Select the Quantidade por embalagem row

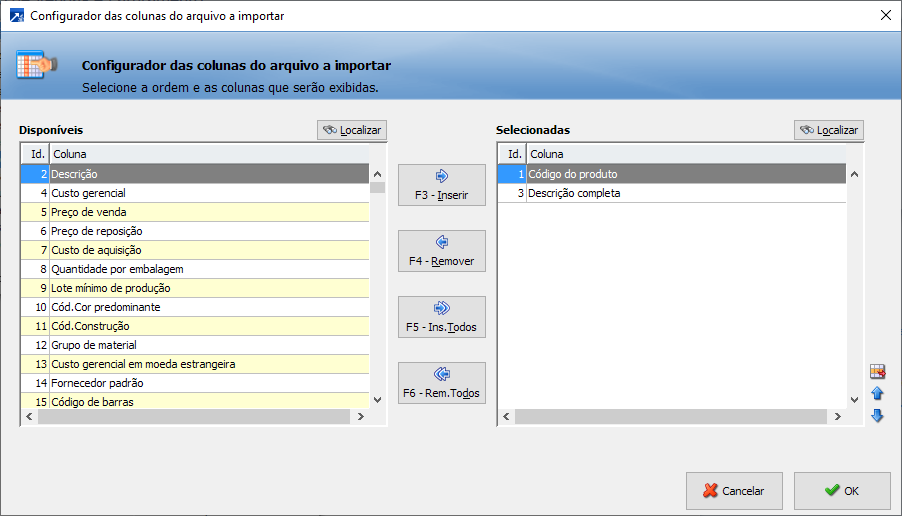click(x=195, y=269)
